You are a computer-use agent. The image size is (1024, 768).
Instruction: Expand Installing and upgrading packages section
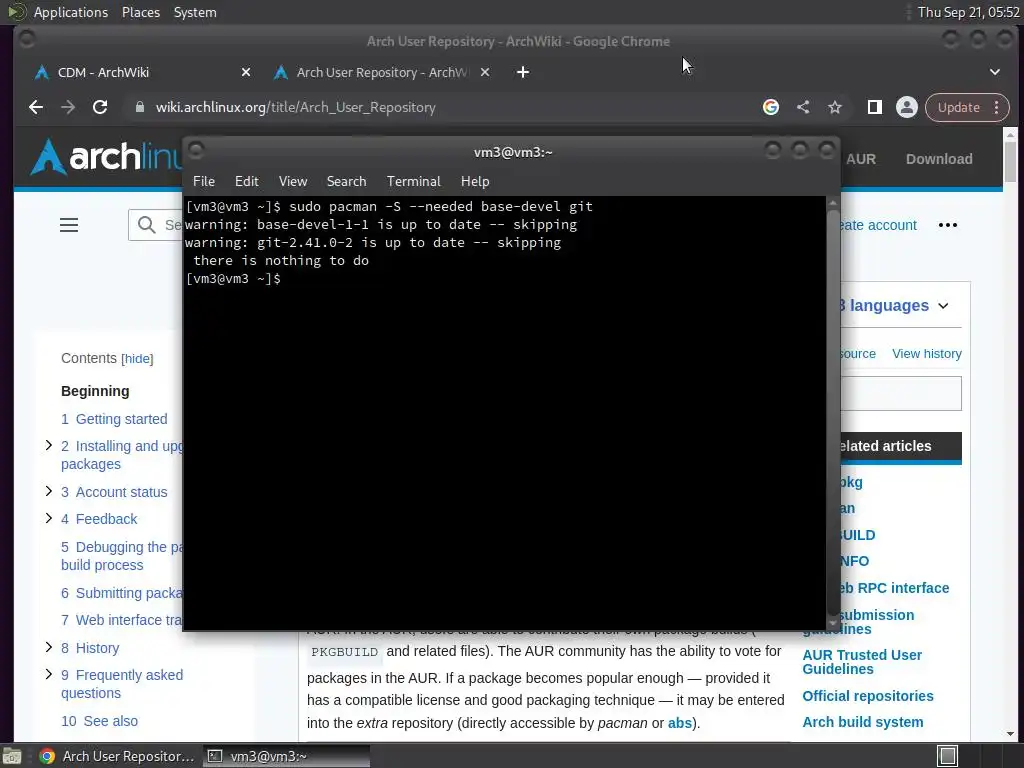(48, 445)
